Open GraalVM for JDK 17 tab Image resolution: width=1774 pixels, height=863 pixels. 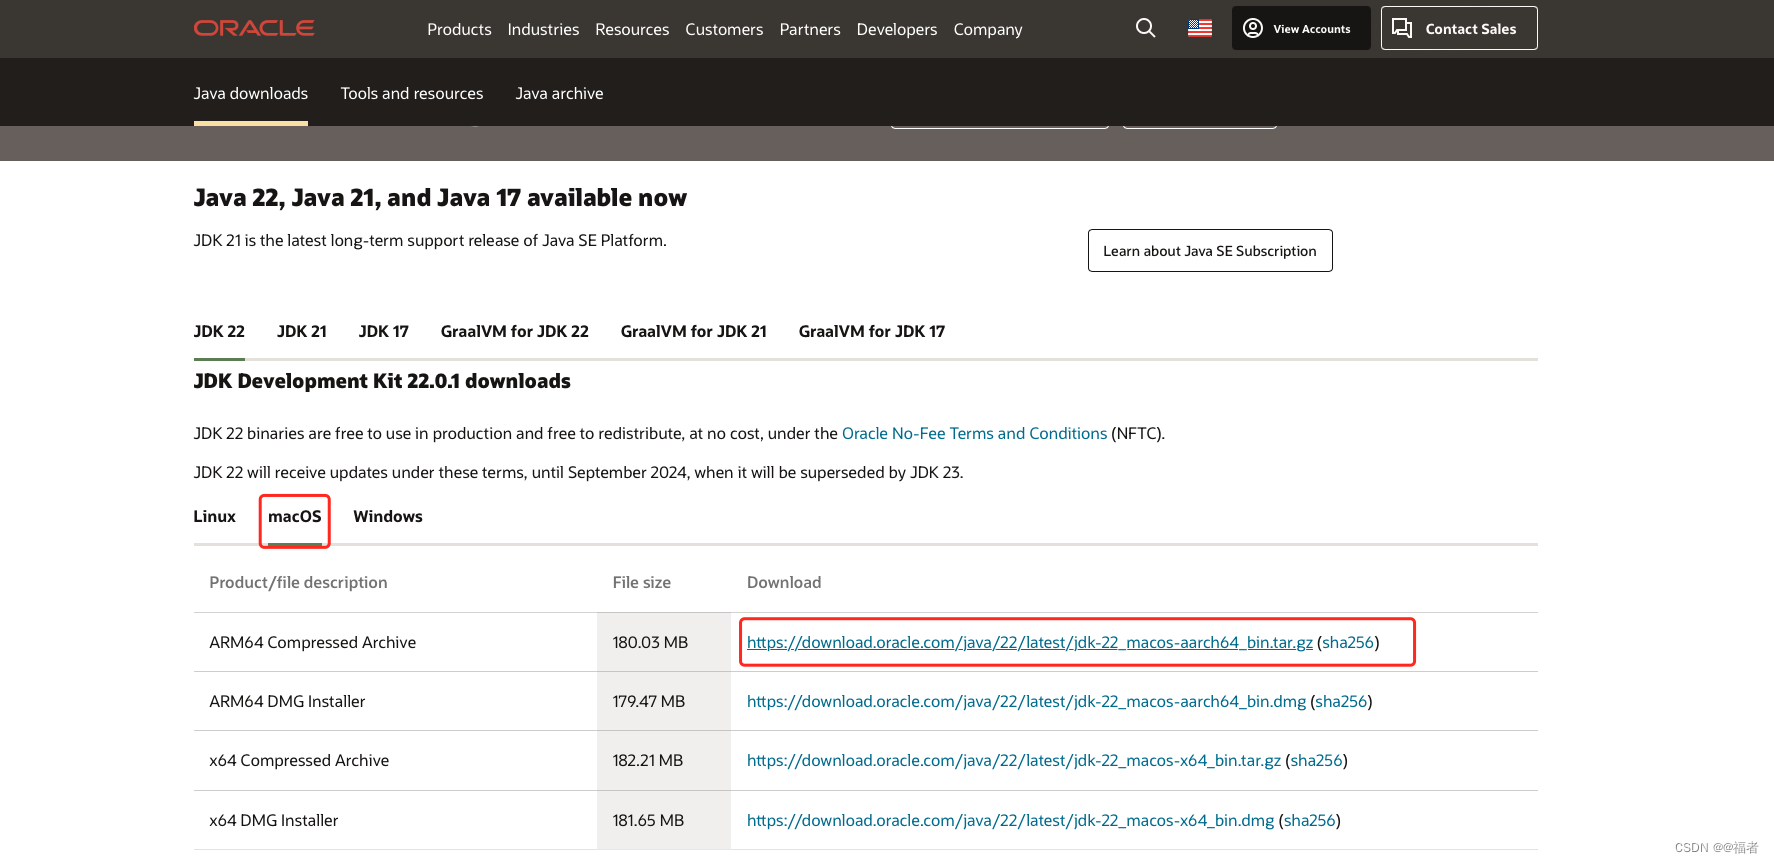coord(872,331)
